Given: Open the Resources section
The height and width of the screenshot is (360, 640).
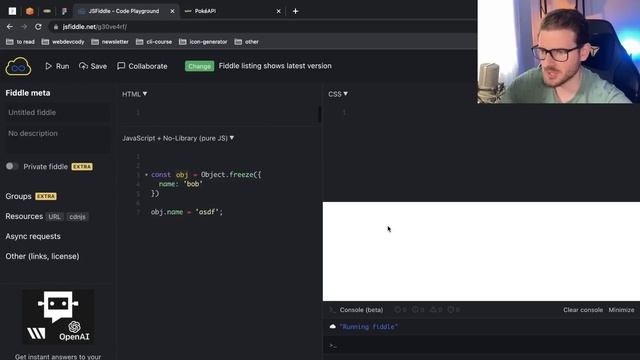Looking at the screenshot, I should [x=24, y=216].
